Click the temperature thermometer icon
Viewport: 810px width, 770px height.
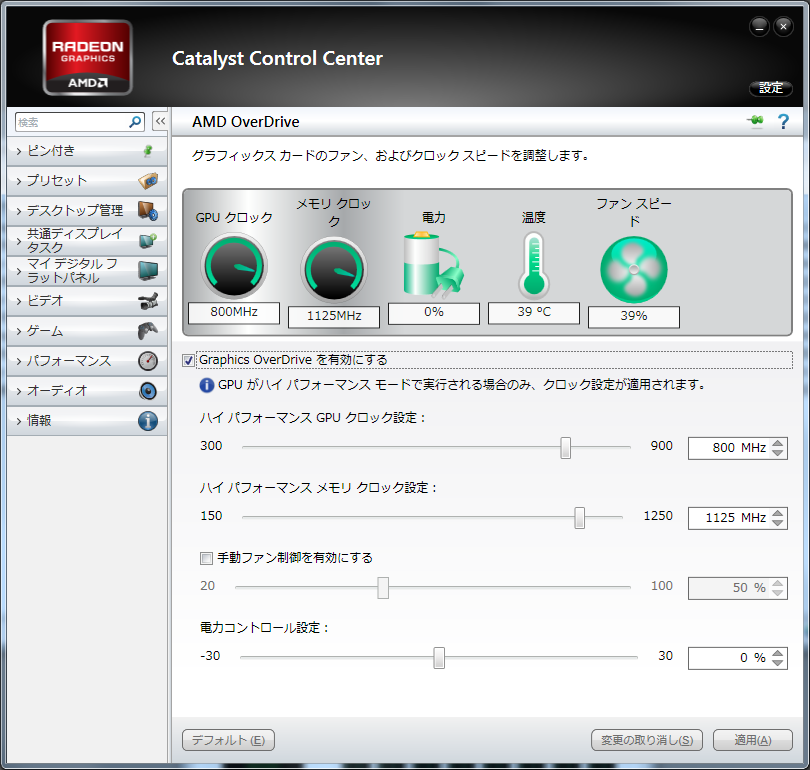(533, 264)
